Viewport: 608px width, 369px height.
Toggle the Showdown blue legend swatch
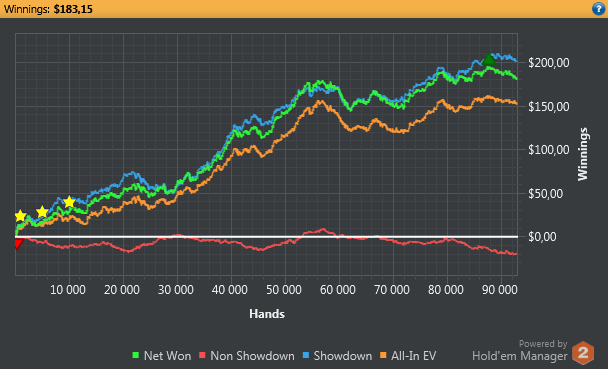pyautogui.click(x=306, y=355)
